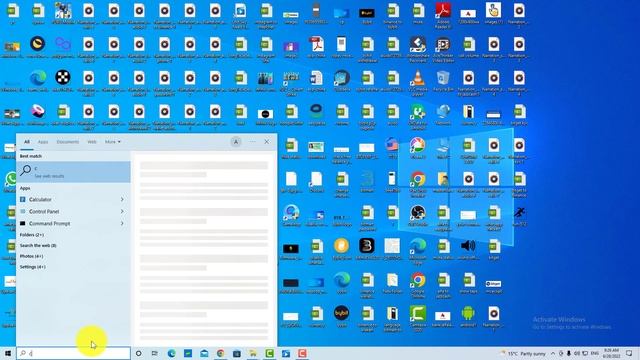Expand the Control Panel result arrow

[x=122, y=211]
